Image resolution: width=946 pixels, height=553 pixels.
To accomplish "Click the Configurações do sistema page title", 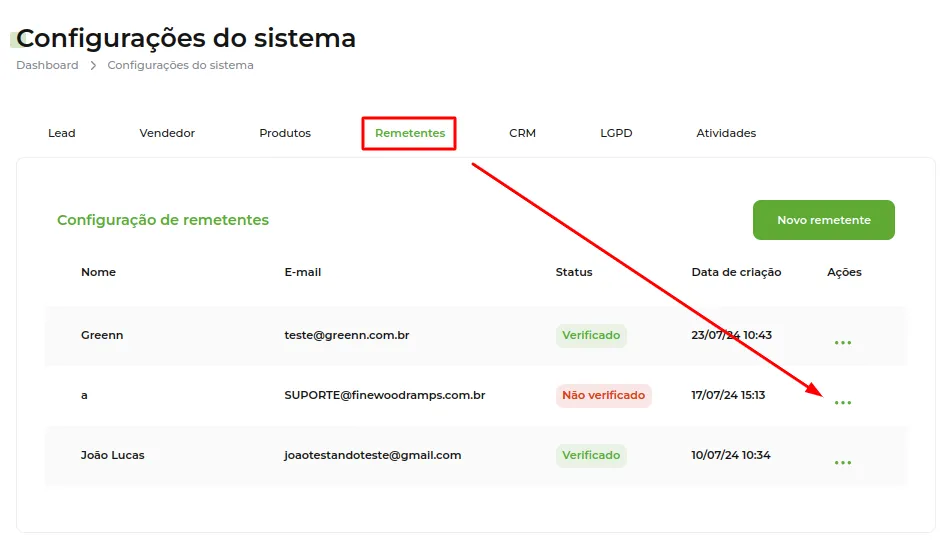I will point(186,38).
